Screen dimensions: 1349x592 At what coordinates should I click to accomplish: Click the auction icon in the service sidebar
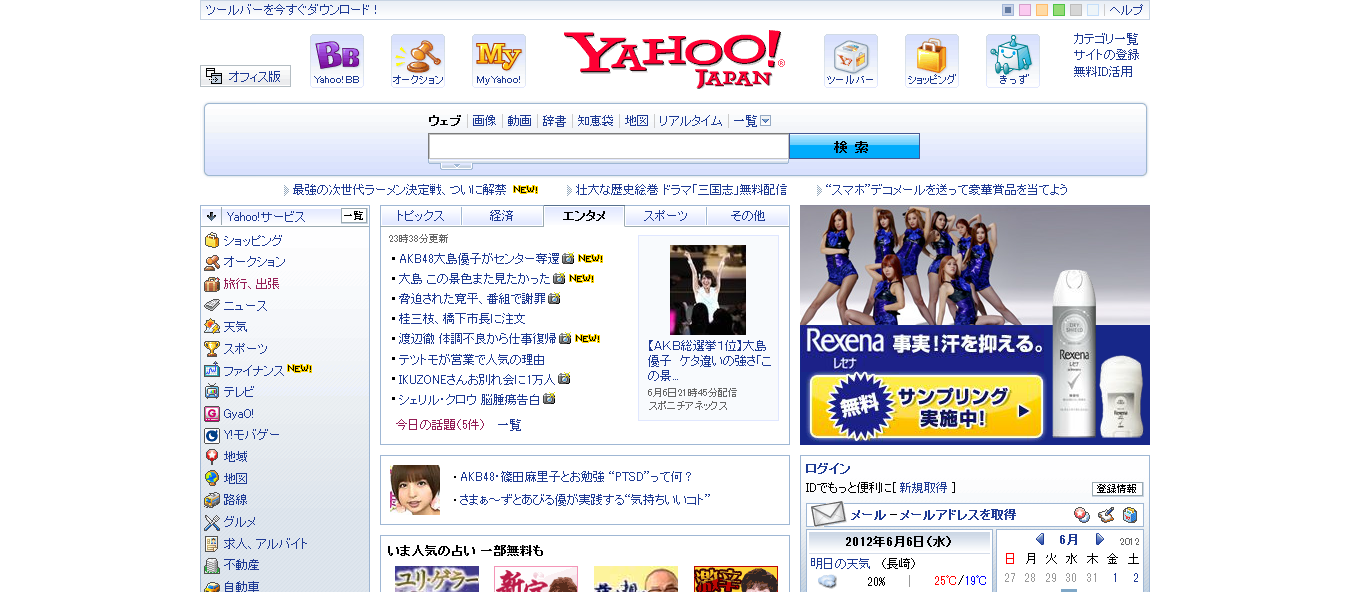[x=212, y=262]
